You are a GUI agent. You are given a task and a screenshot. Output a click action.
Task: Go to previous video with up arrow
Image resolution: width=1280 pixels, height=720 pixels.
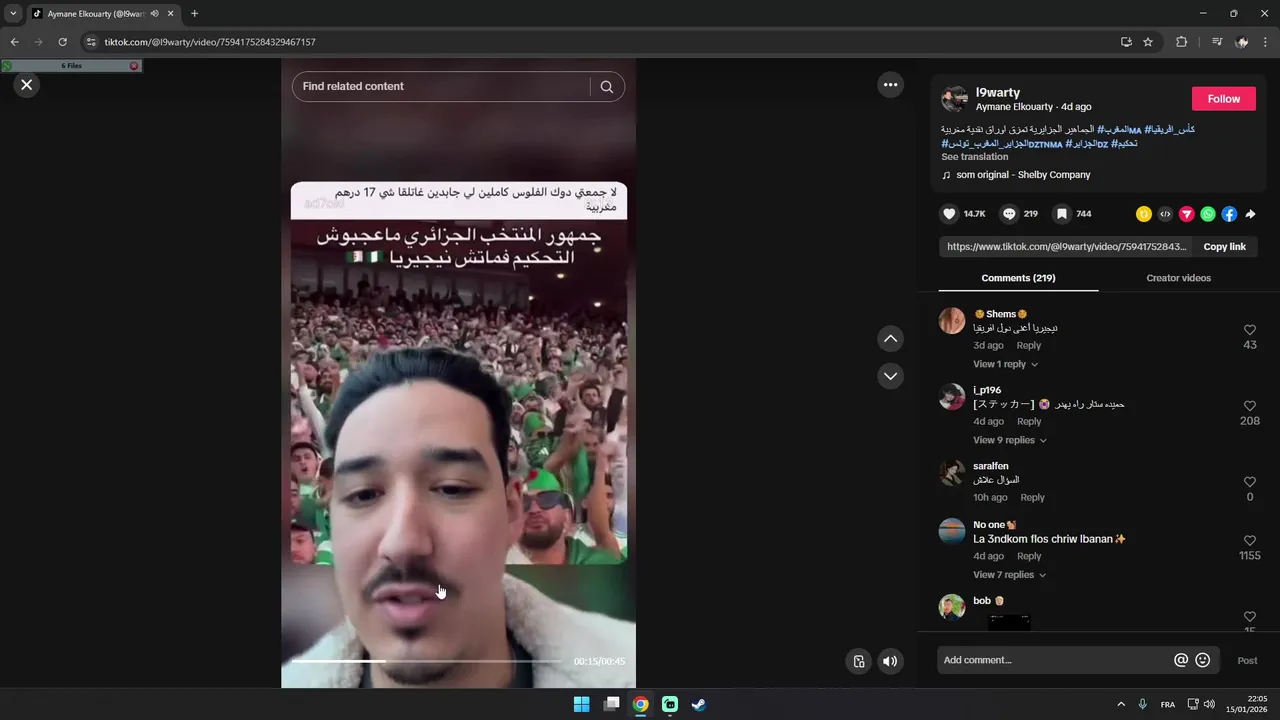click(x=890, y=339)
